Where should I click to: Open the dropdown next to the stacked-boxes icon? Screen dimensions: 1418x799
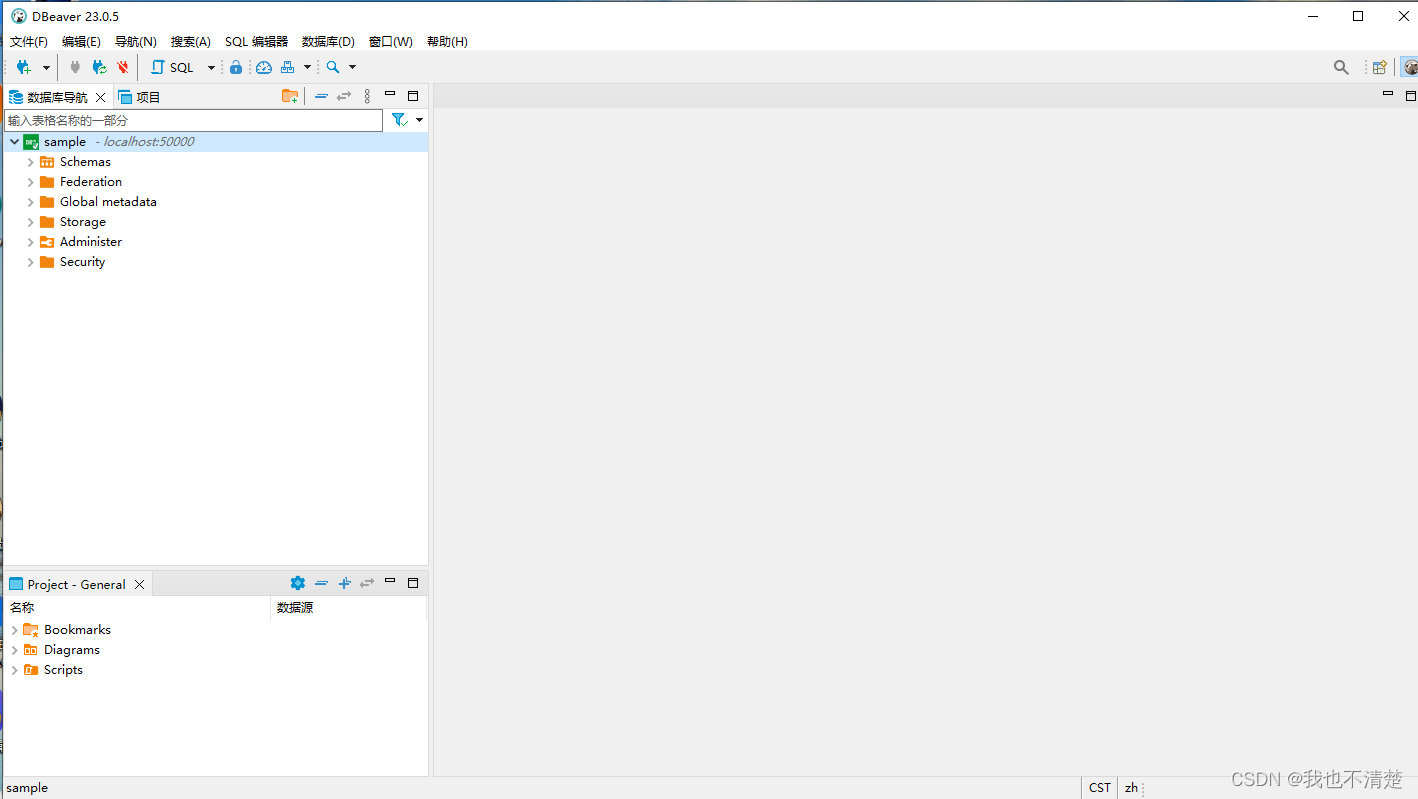click(x=307, y=68)
